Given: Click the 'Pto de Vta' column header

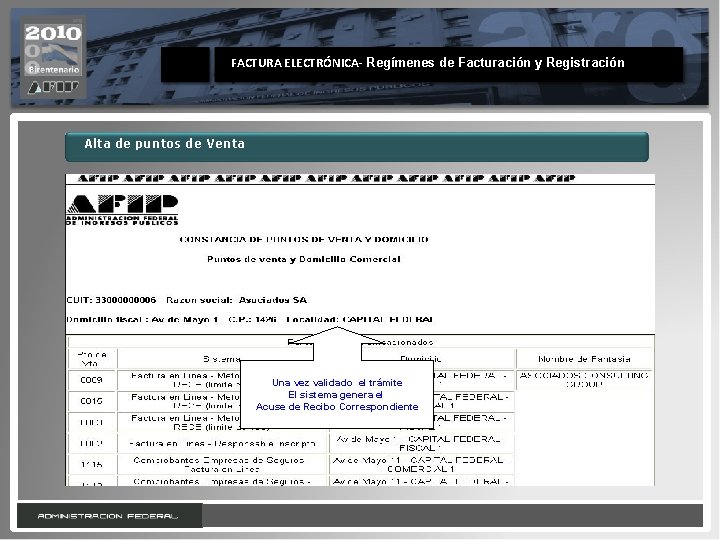Looking at the screenshot, I should tap(91, 359).
